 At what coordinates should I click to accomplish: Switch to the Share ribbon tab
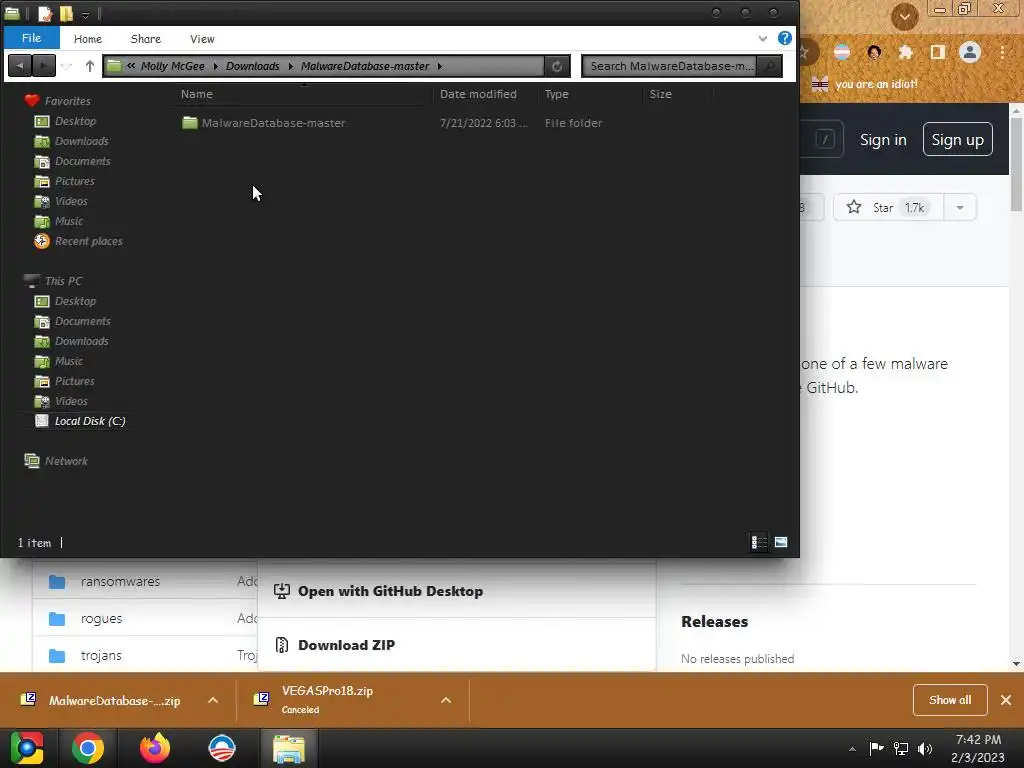click(x=146, y=39)
